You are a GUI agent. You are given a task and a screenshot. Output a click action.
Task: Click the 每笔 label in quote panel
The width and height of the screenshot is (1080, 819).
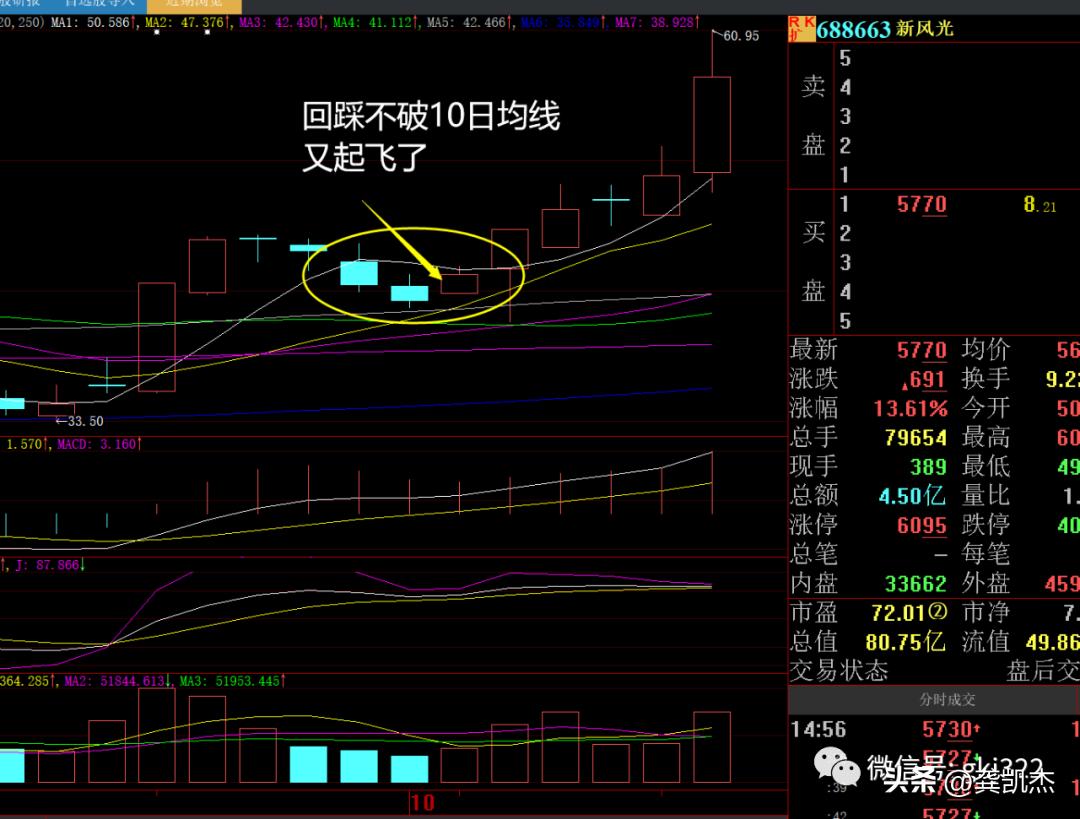pos(985,554)
